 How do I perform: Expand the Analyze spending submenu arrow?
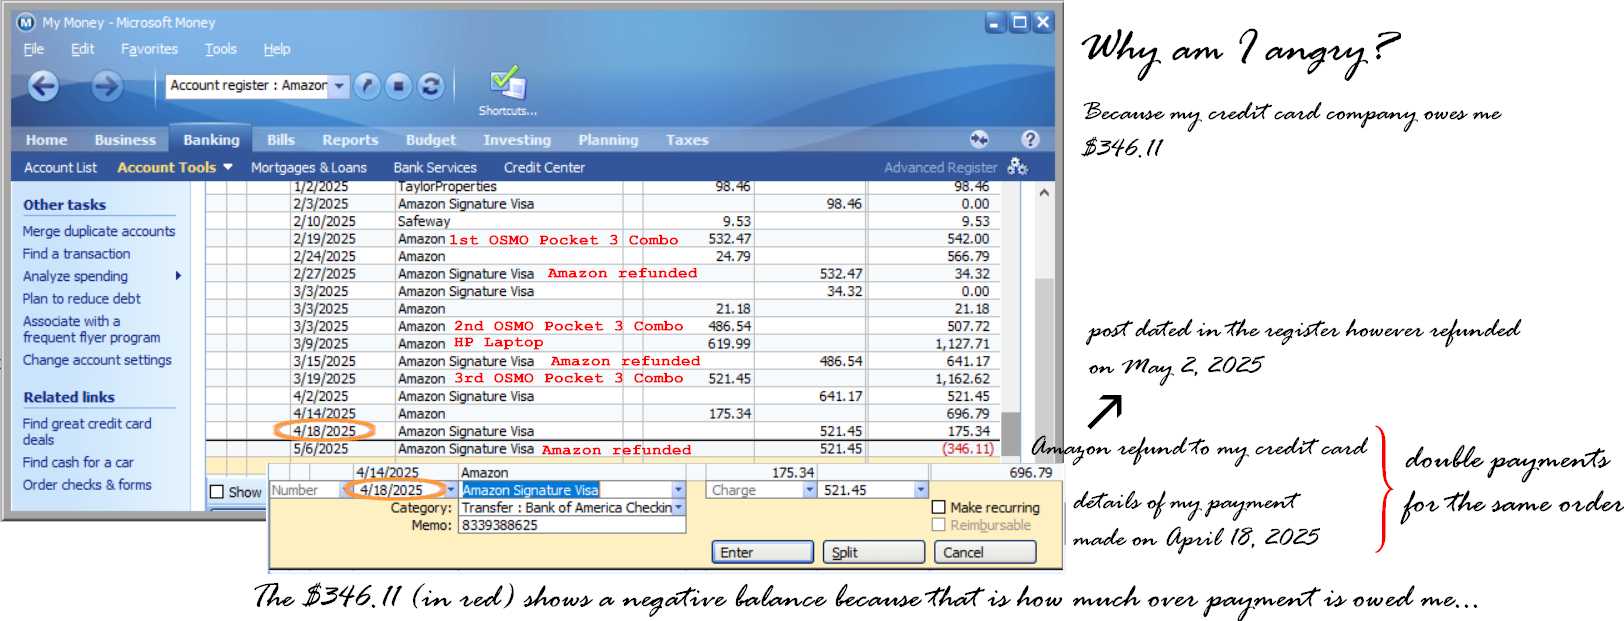178,276
